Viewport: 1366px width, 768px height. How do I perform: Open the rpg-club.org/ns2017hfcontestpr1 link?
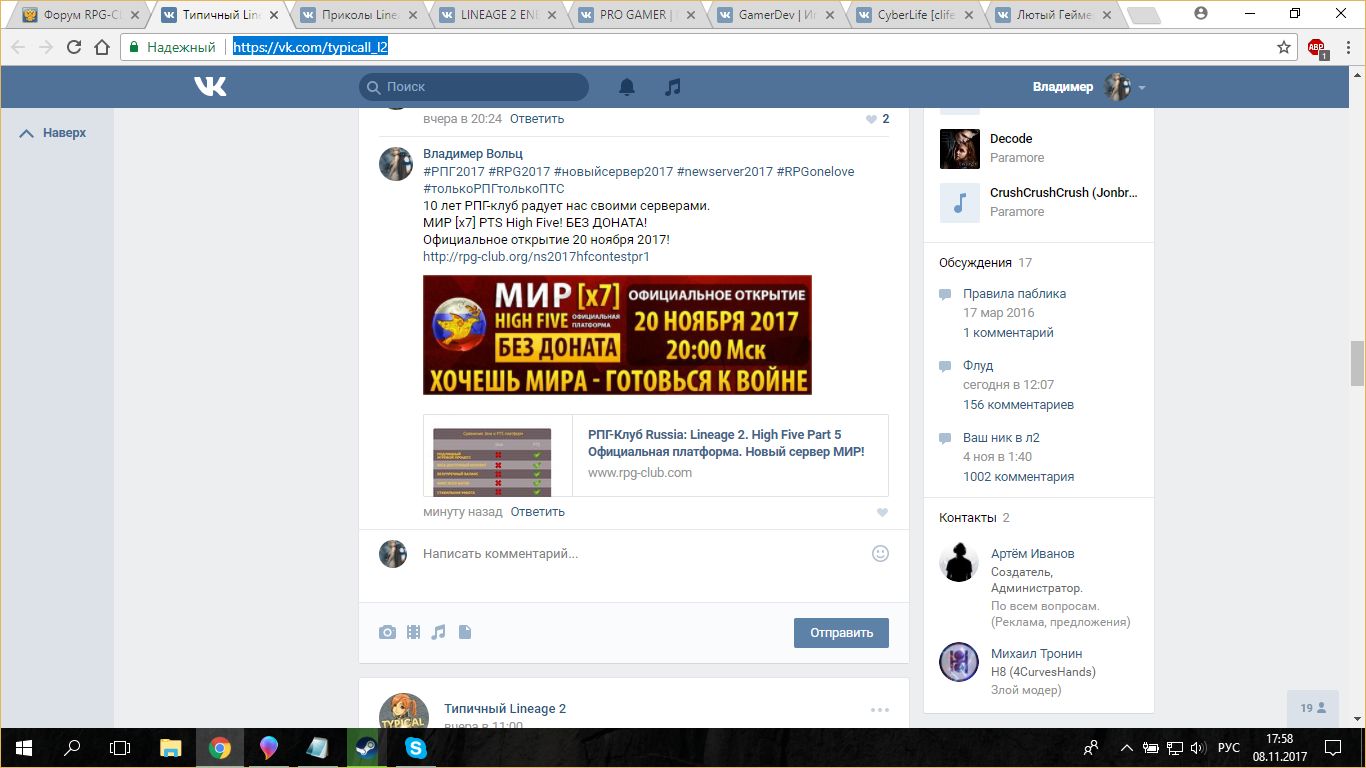[536, 257]
